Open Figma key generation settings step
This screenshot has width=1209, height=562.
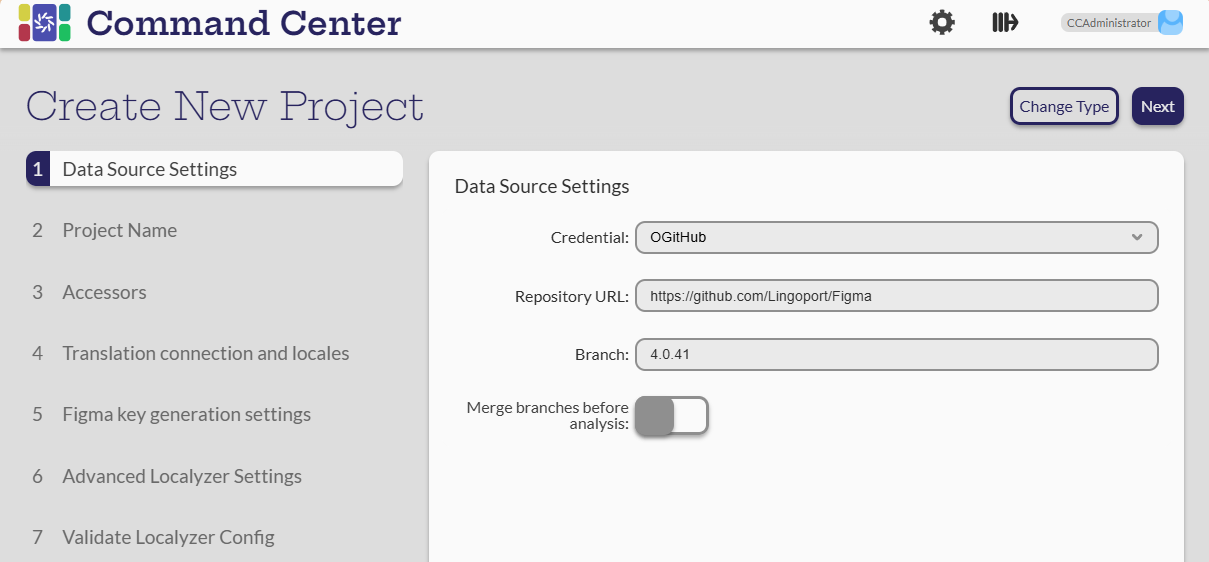click(186, 414)
